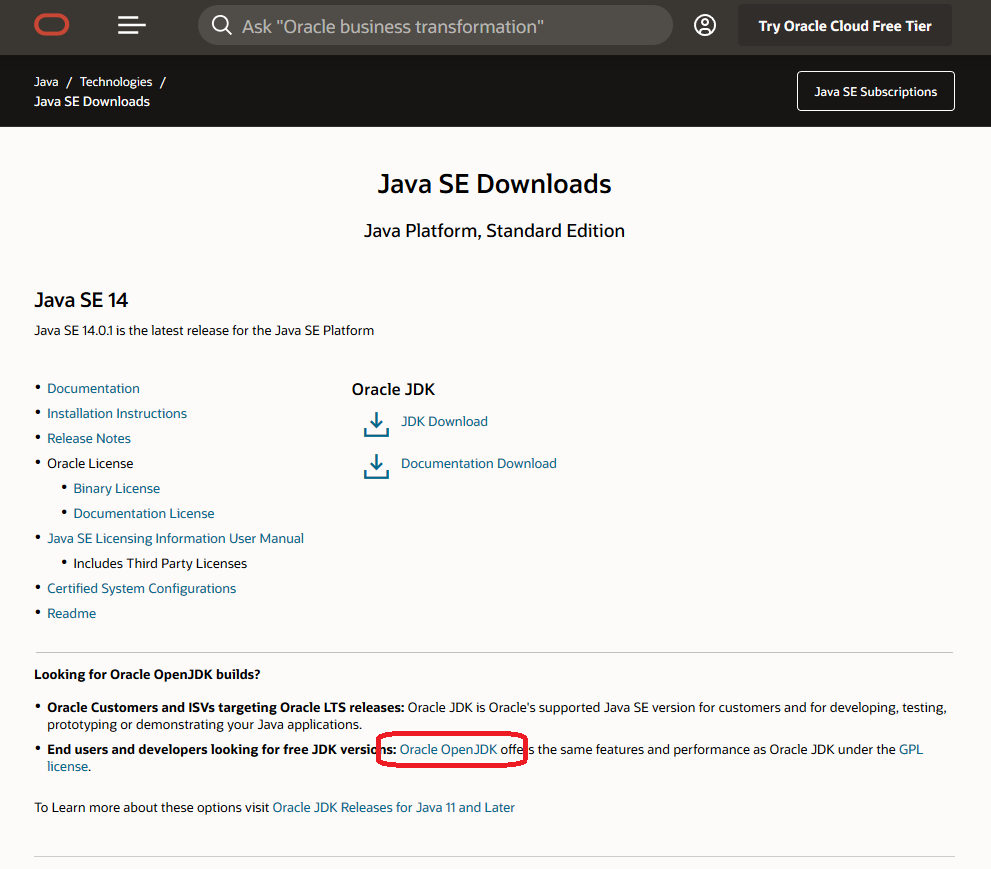Viewport: 991px width, 869px height.
Task: Click the search magnifier icon
Action: [221, 25]
